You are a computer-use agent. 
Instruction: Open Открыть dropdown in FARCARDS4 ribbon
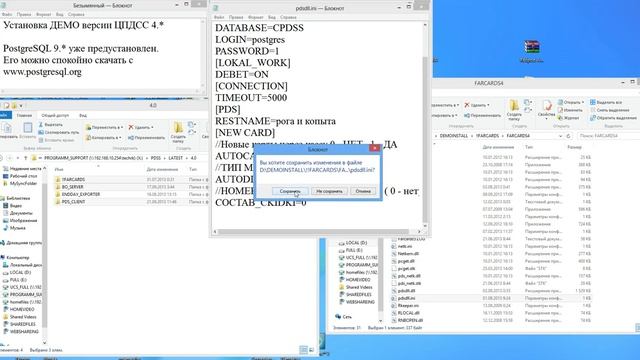[x=571, y=102]
